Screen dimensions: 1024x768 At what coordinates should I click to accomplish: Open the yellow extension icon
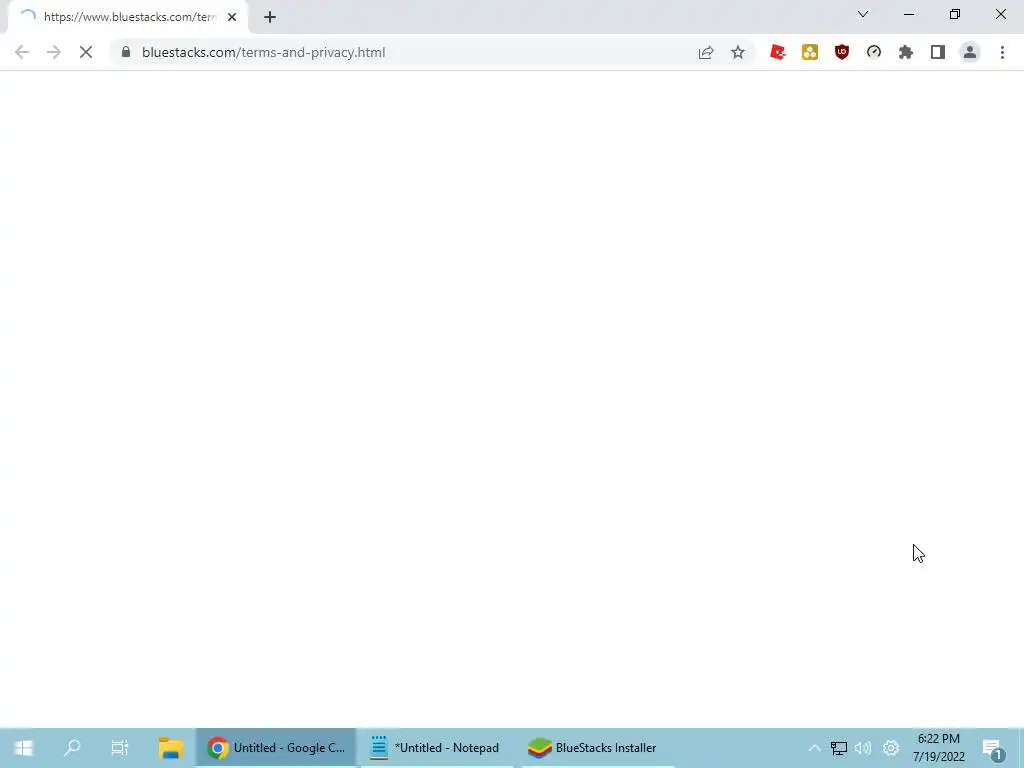click(810, 52)
